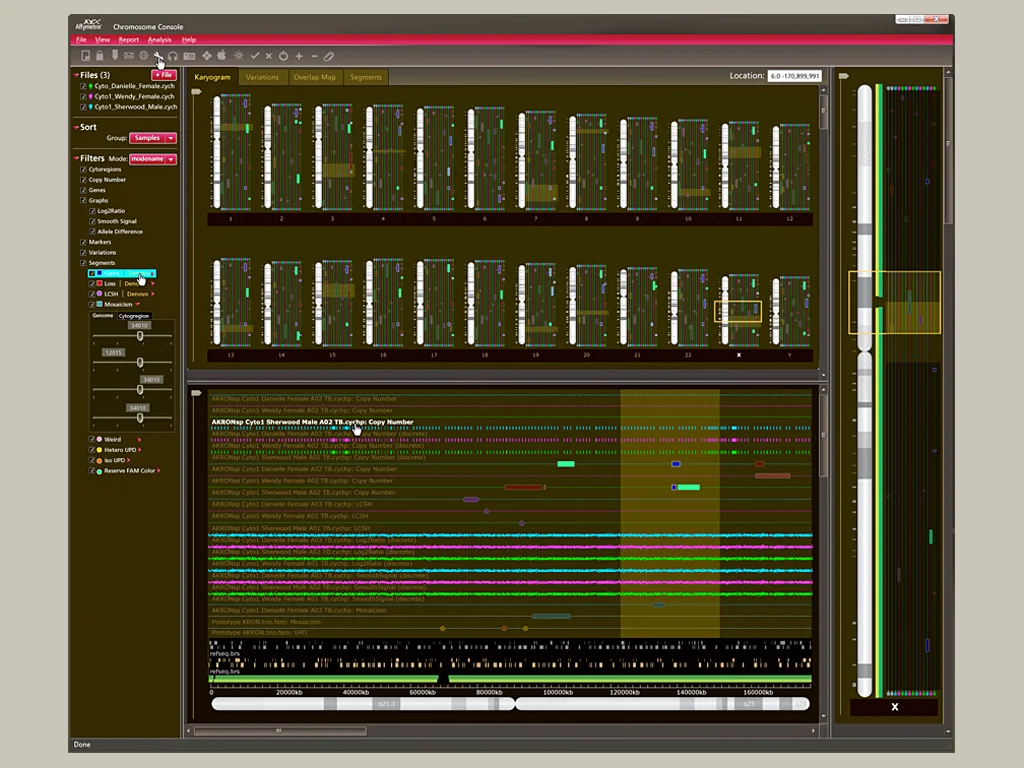Select the Karyogram tab
1024x768 pixels.
(212, 77)
